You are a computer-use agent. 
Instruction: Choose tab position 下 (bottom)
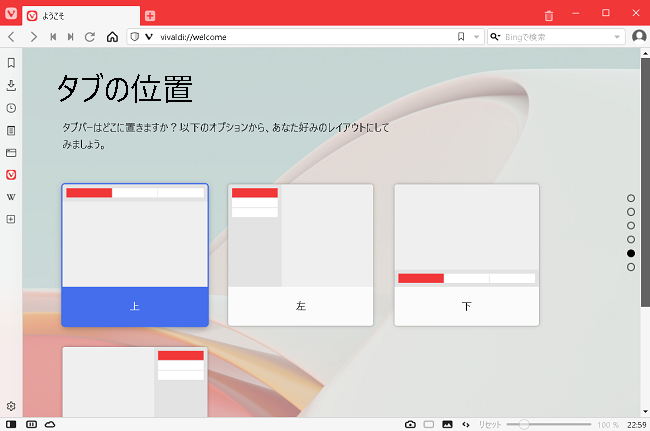coord(467,255)
